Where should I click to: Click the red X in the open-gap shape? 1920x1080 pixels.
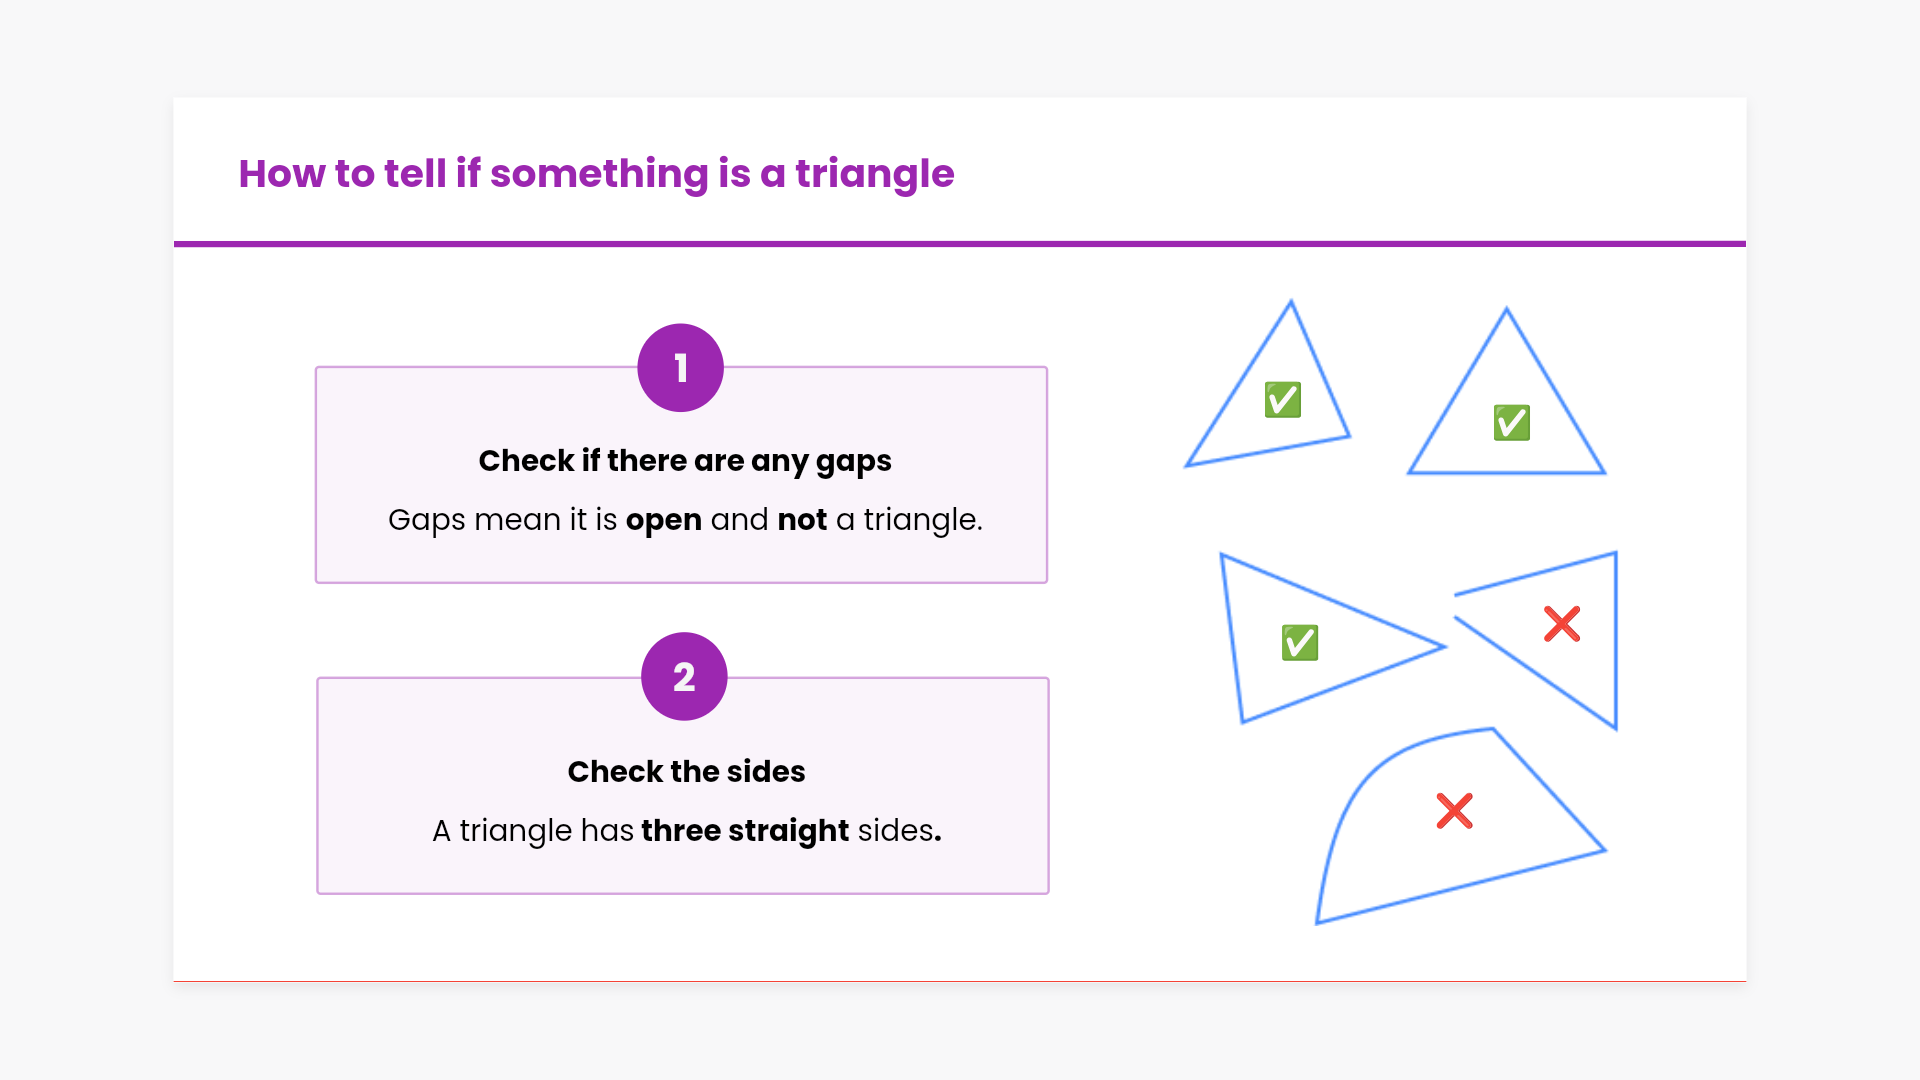click(1561, 624)
